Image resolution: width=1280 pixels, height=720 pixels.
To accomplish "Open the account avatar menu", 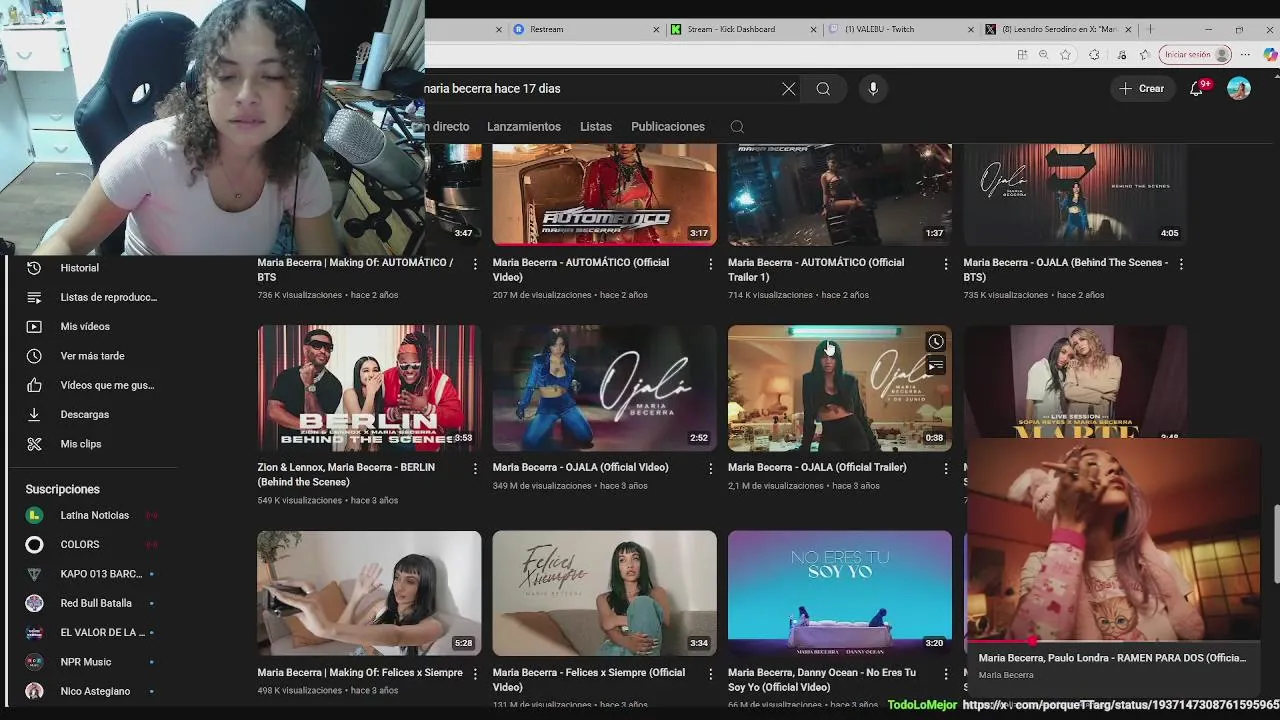I will click(x=1239, y=89).
